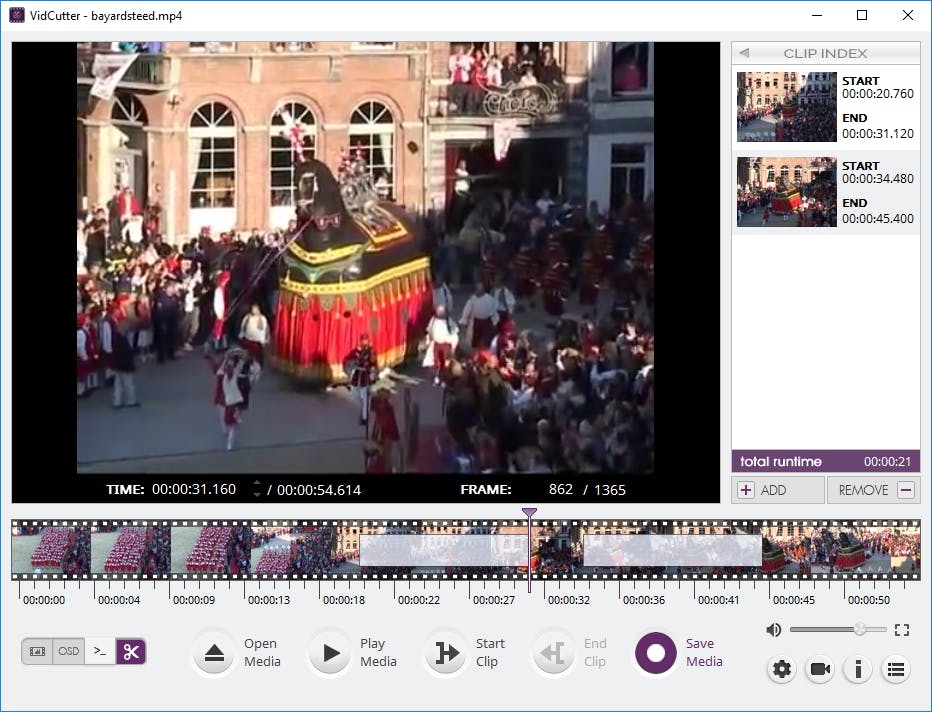
Task: Click the 00:00:00 timeline tick label
Action: point(44,600)
